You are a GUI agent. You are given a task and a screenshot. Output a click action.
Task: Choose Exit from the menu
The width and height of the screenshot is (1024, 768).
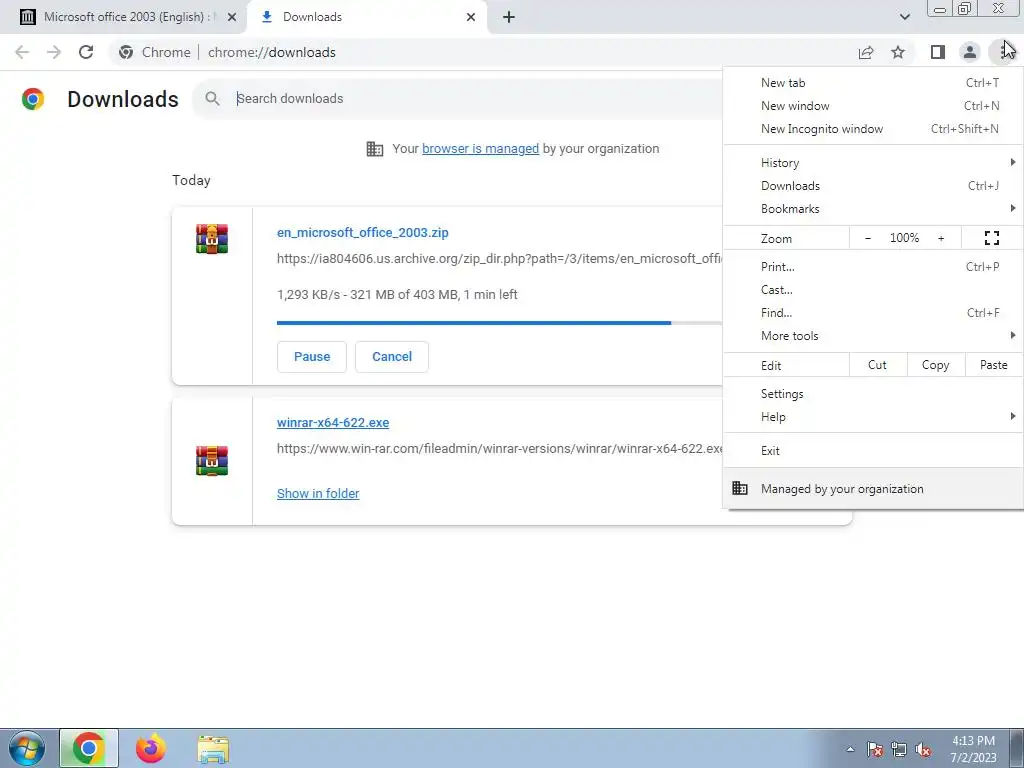(873, 451)
